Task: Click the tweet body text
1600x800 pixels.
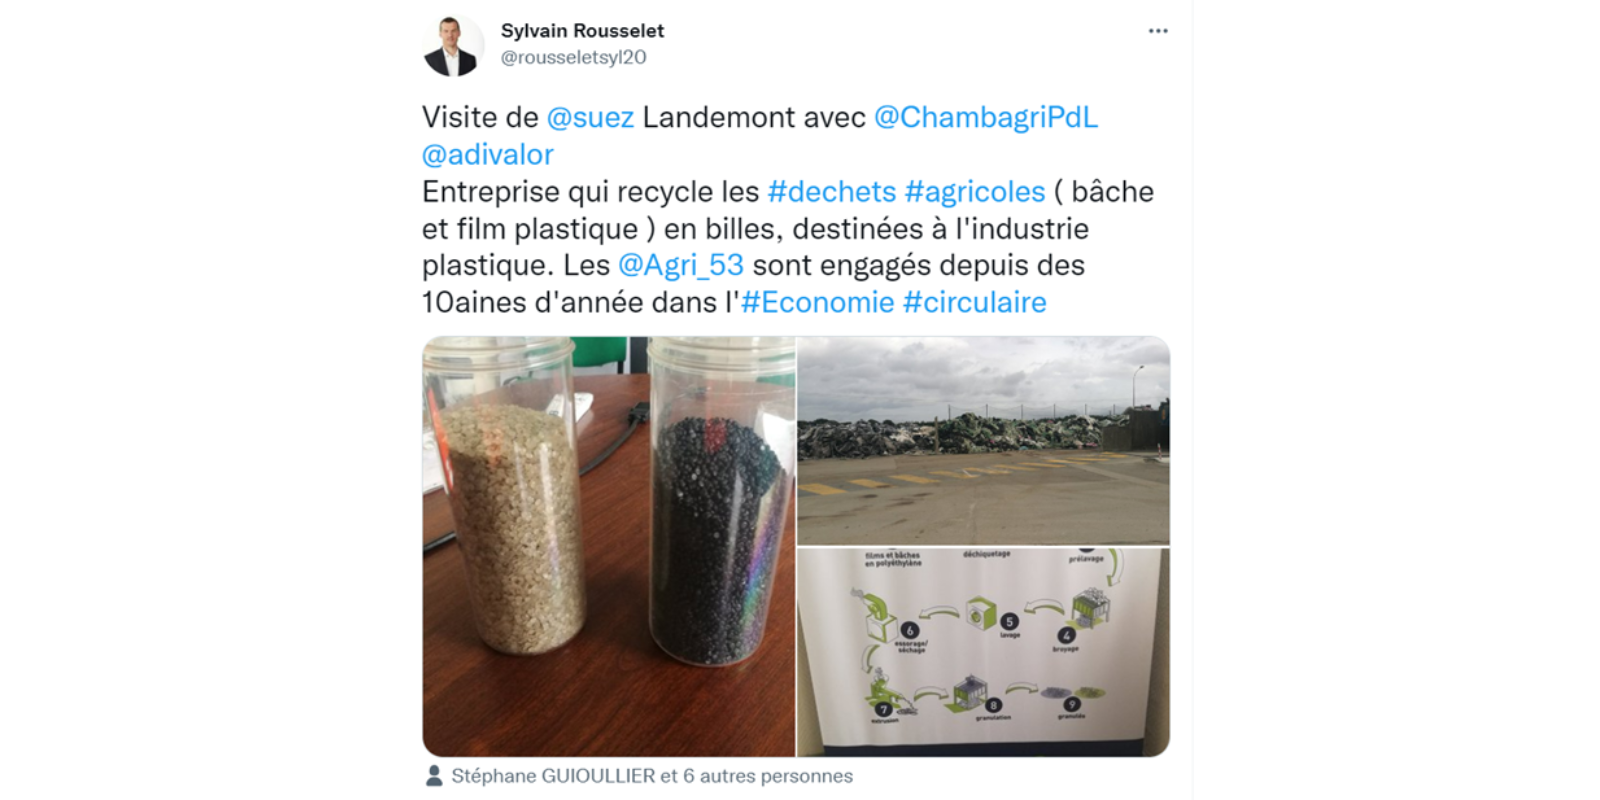Action: pyautogui.click(x=788, y=210)
